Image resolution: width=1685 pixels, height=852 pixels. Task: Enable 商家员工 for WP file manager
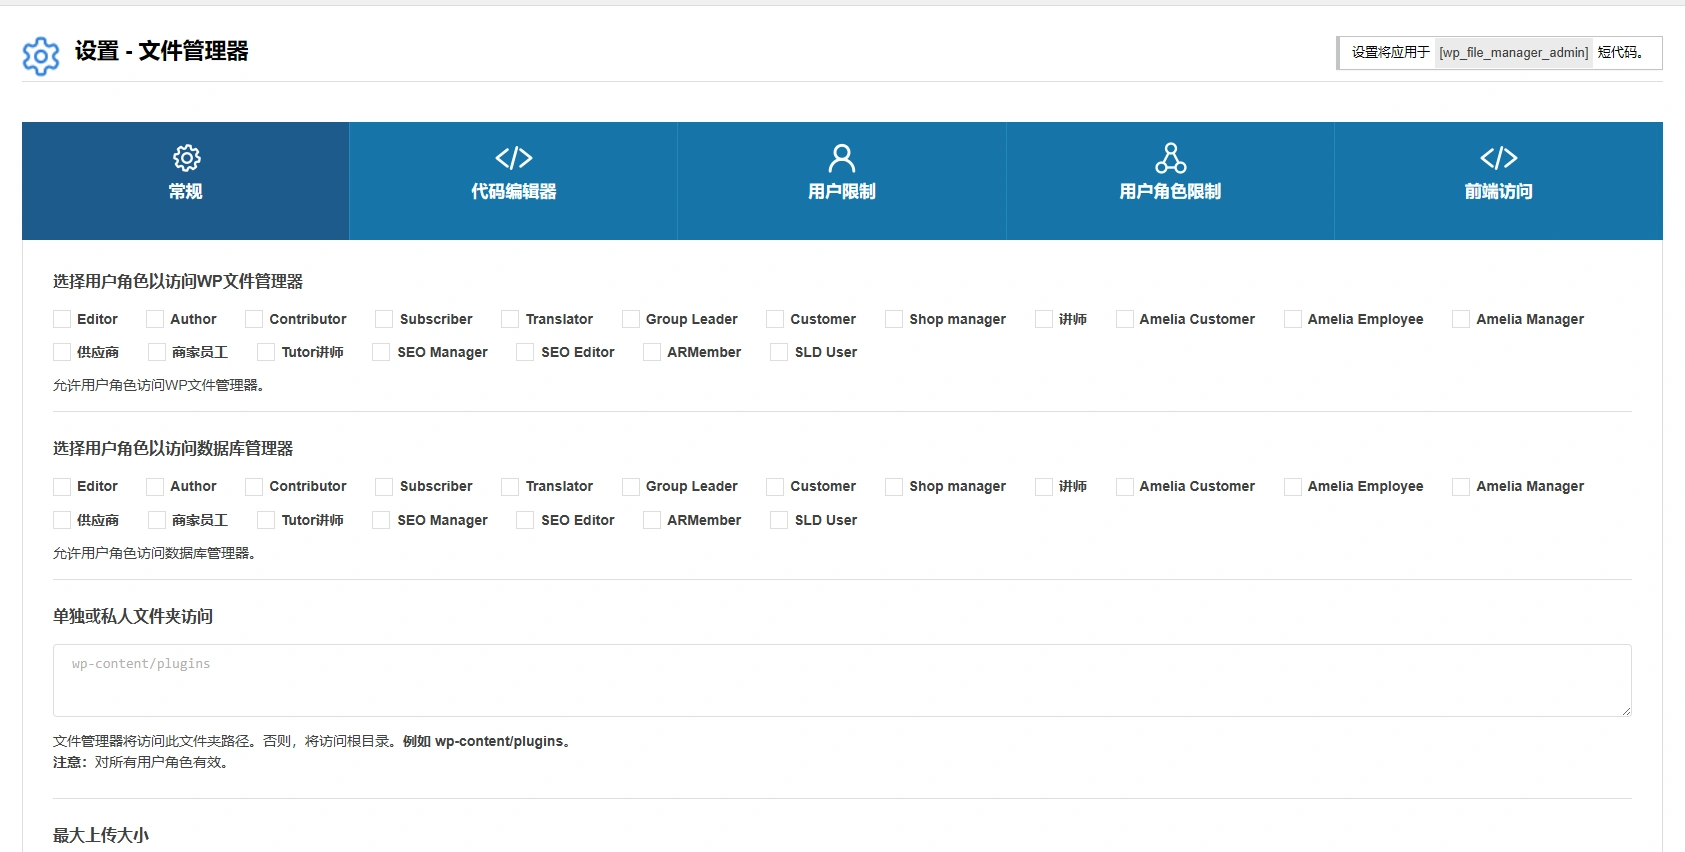coord(157,352)
